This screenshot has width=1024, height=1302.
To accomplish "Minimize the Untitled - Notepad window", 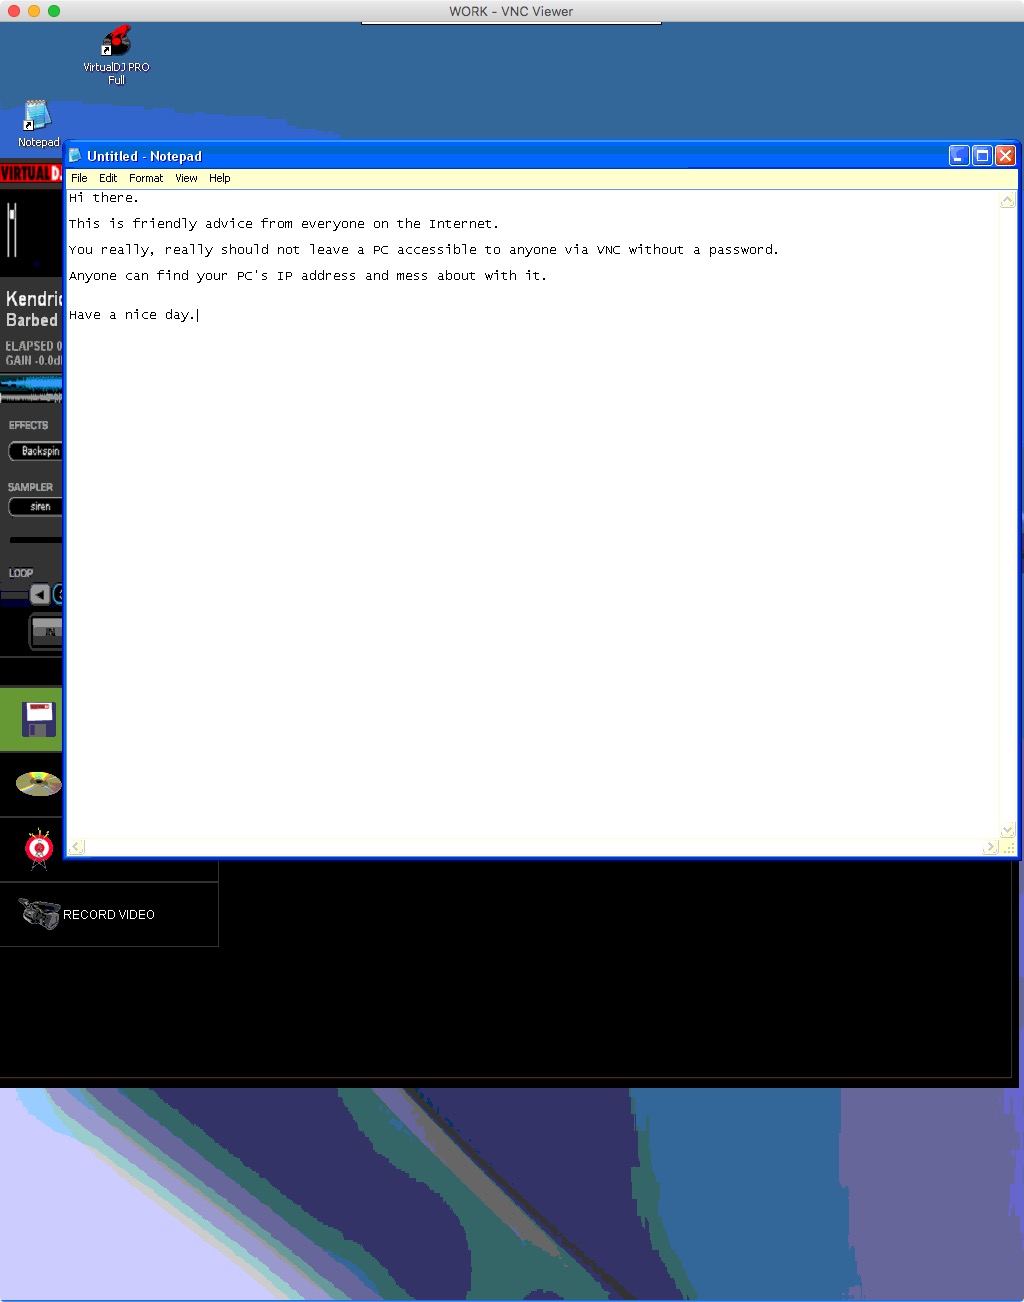I will tap(959, 155).
